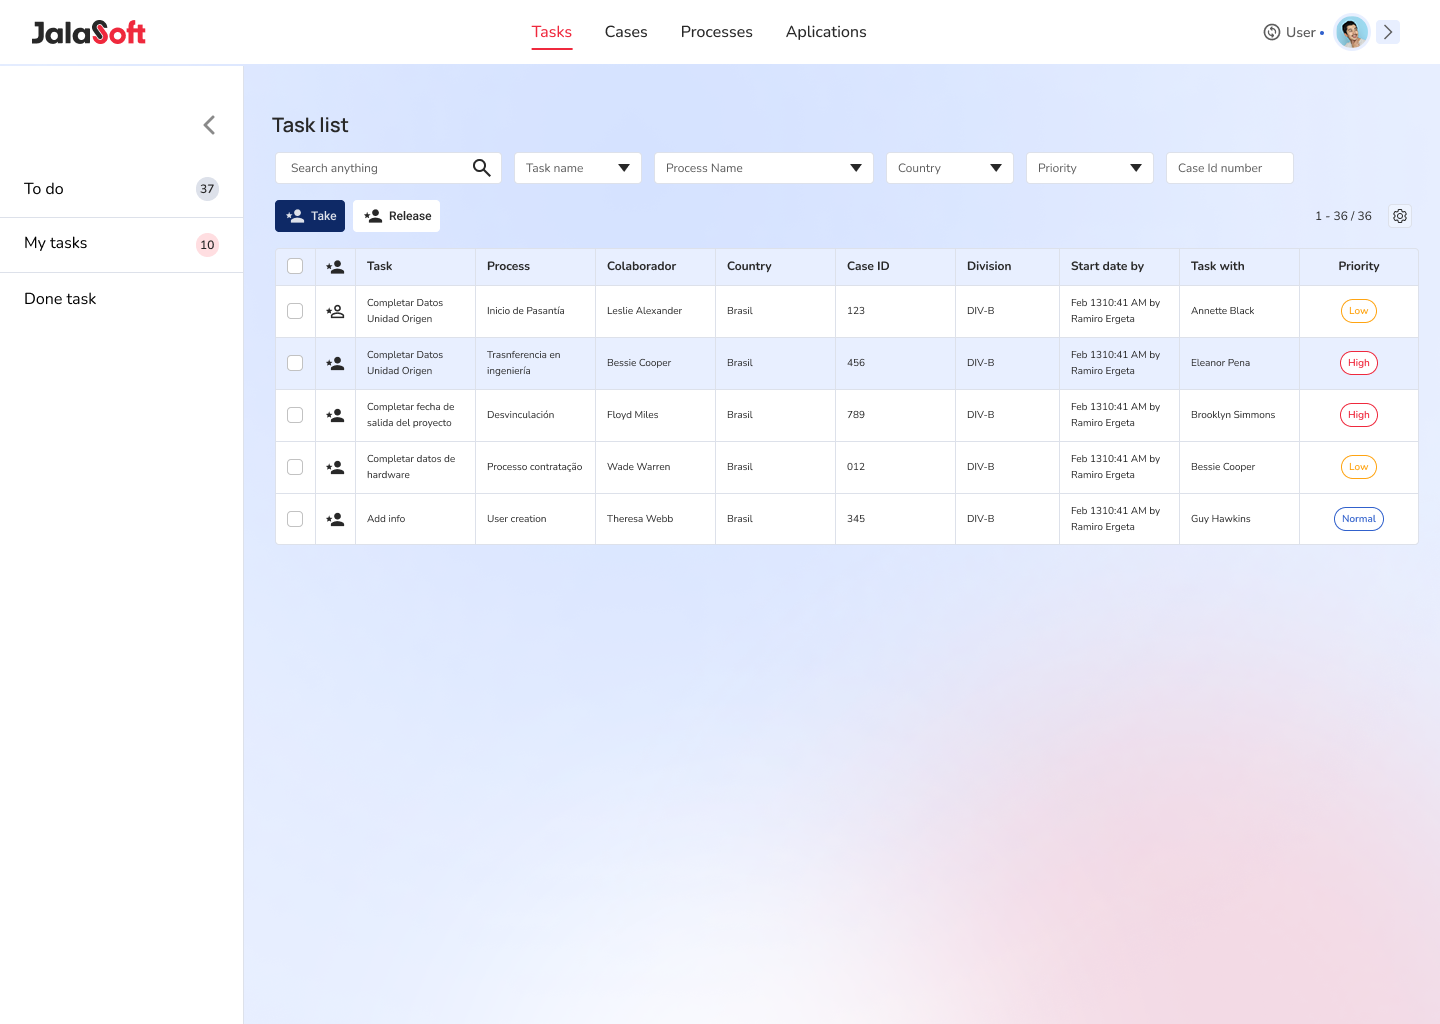Click the High badge for Brooklyn Simmons
This screenshot has width=1440, height=1024.
[1359, 415]
